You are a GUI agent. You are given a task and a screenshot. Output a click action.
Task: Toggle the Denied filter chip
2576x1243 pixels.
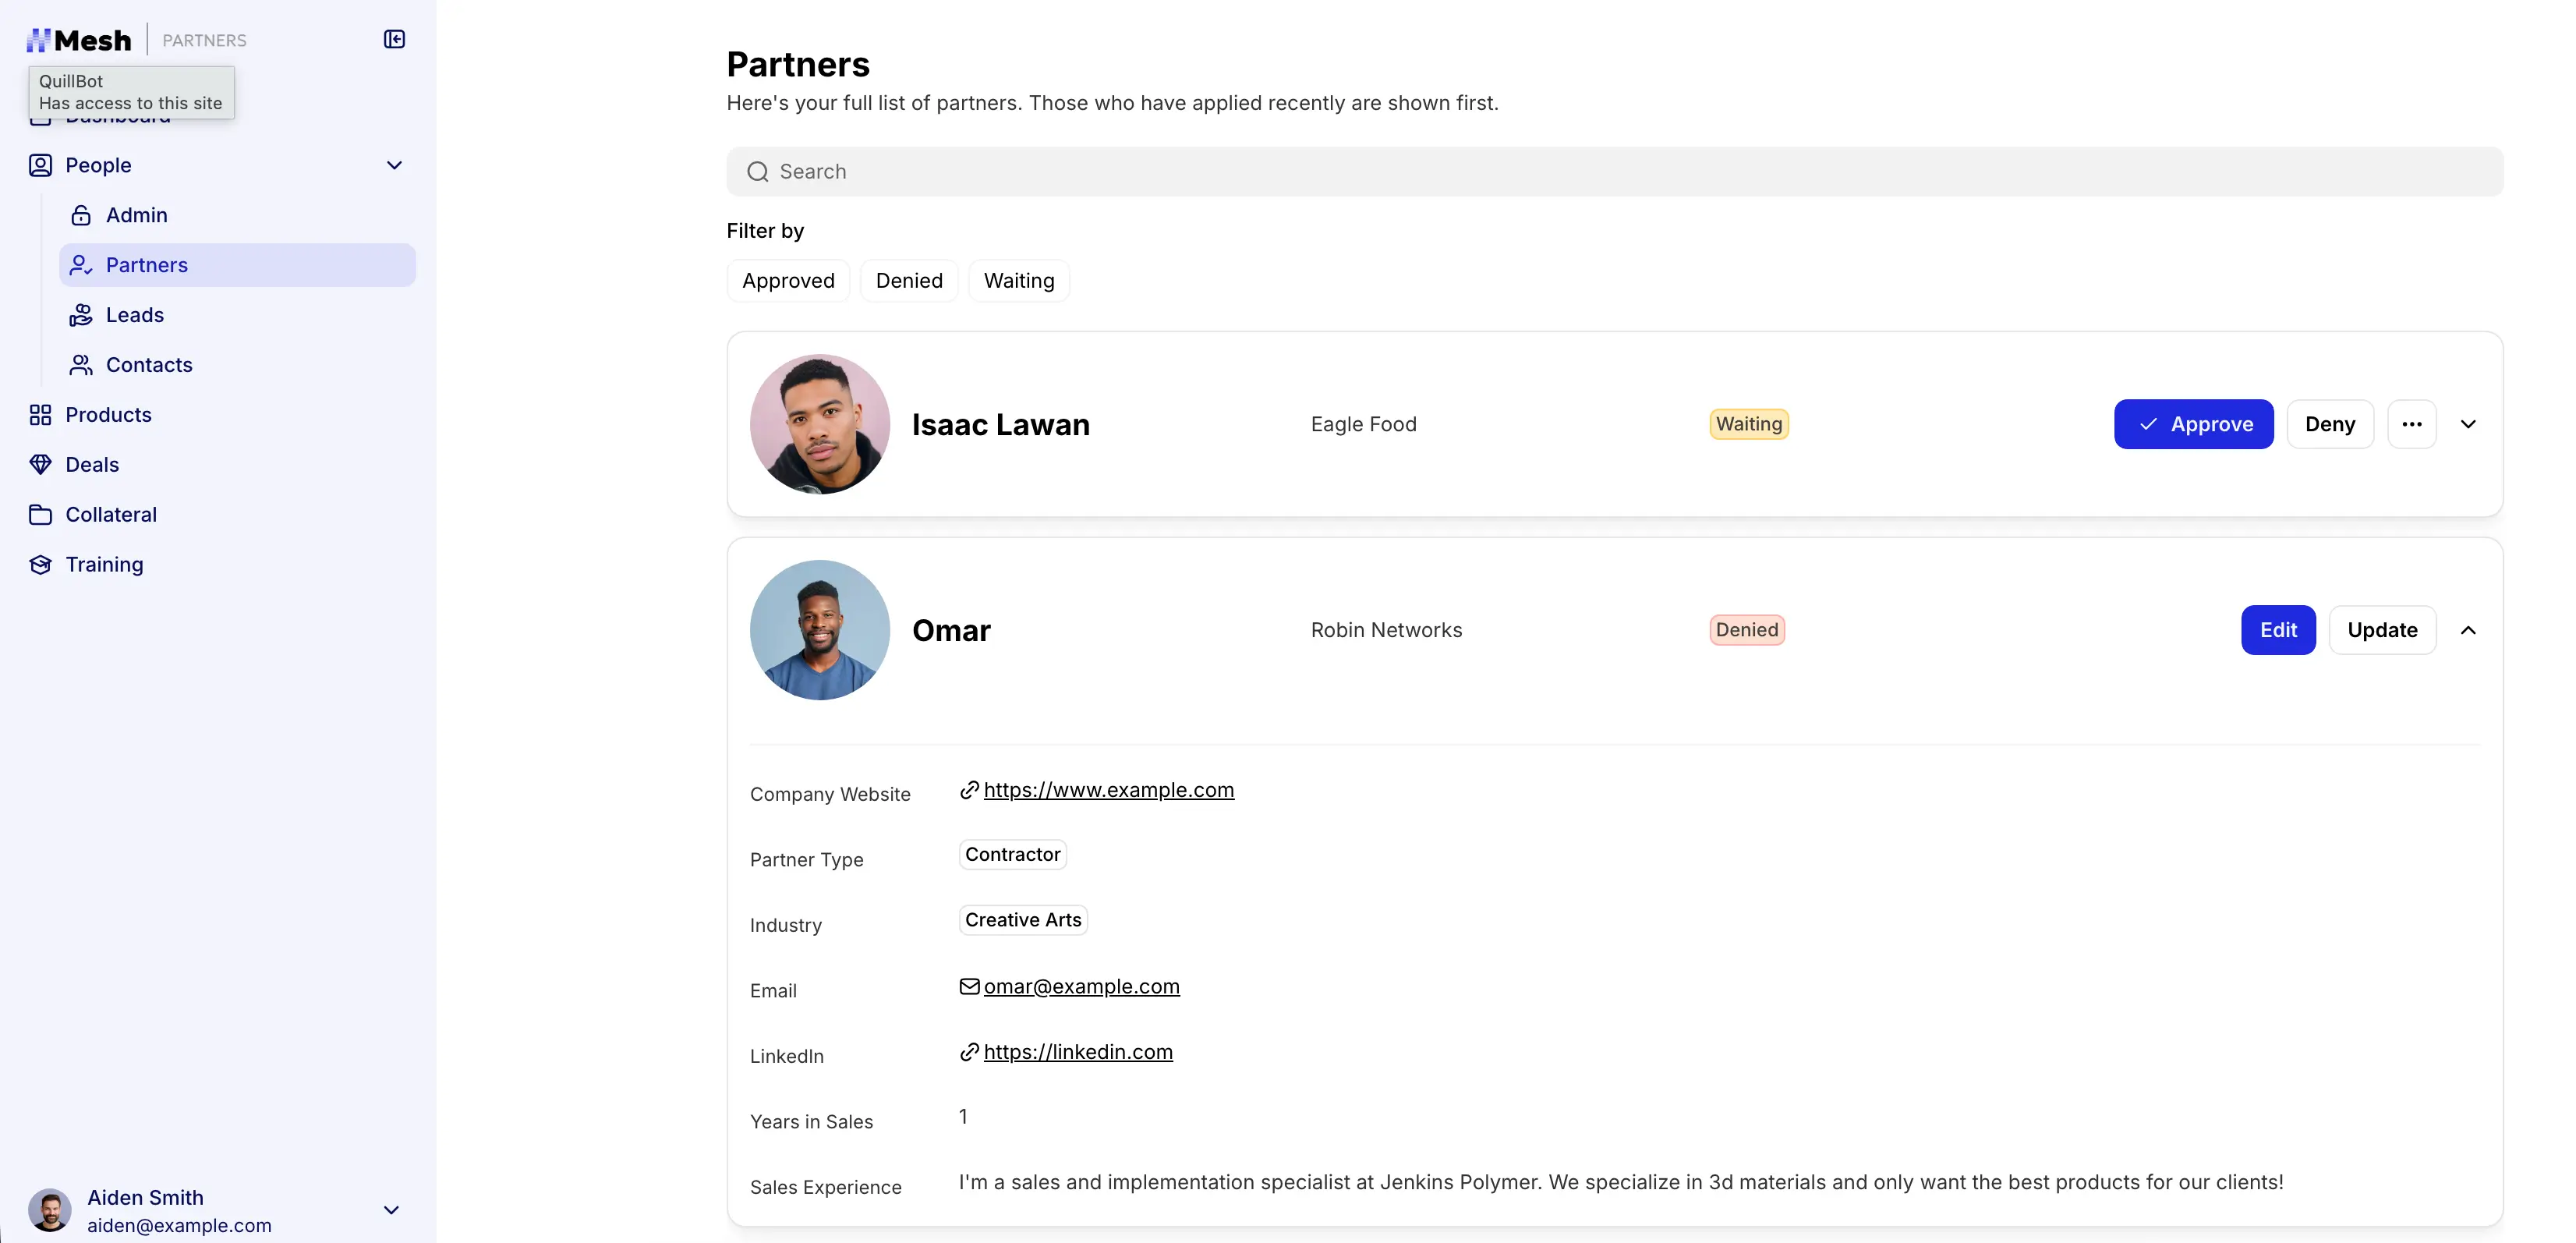click(x=908, y=281)
